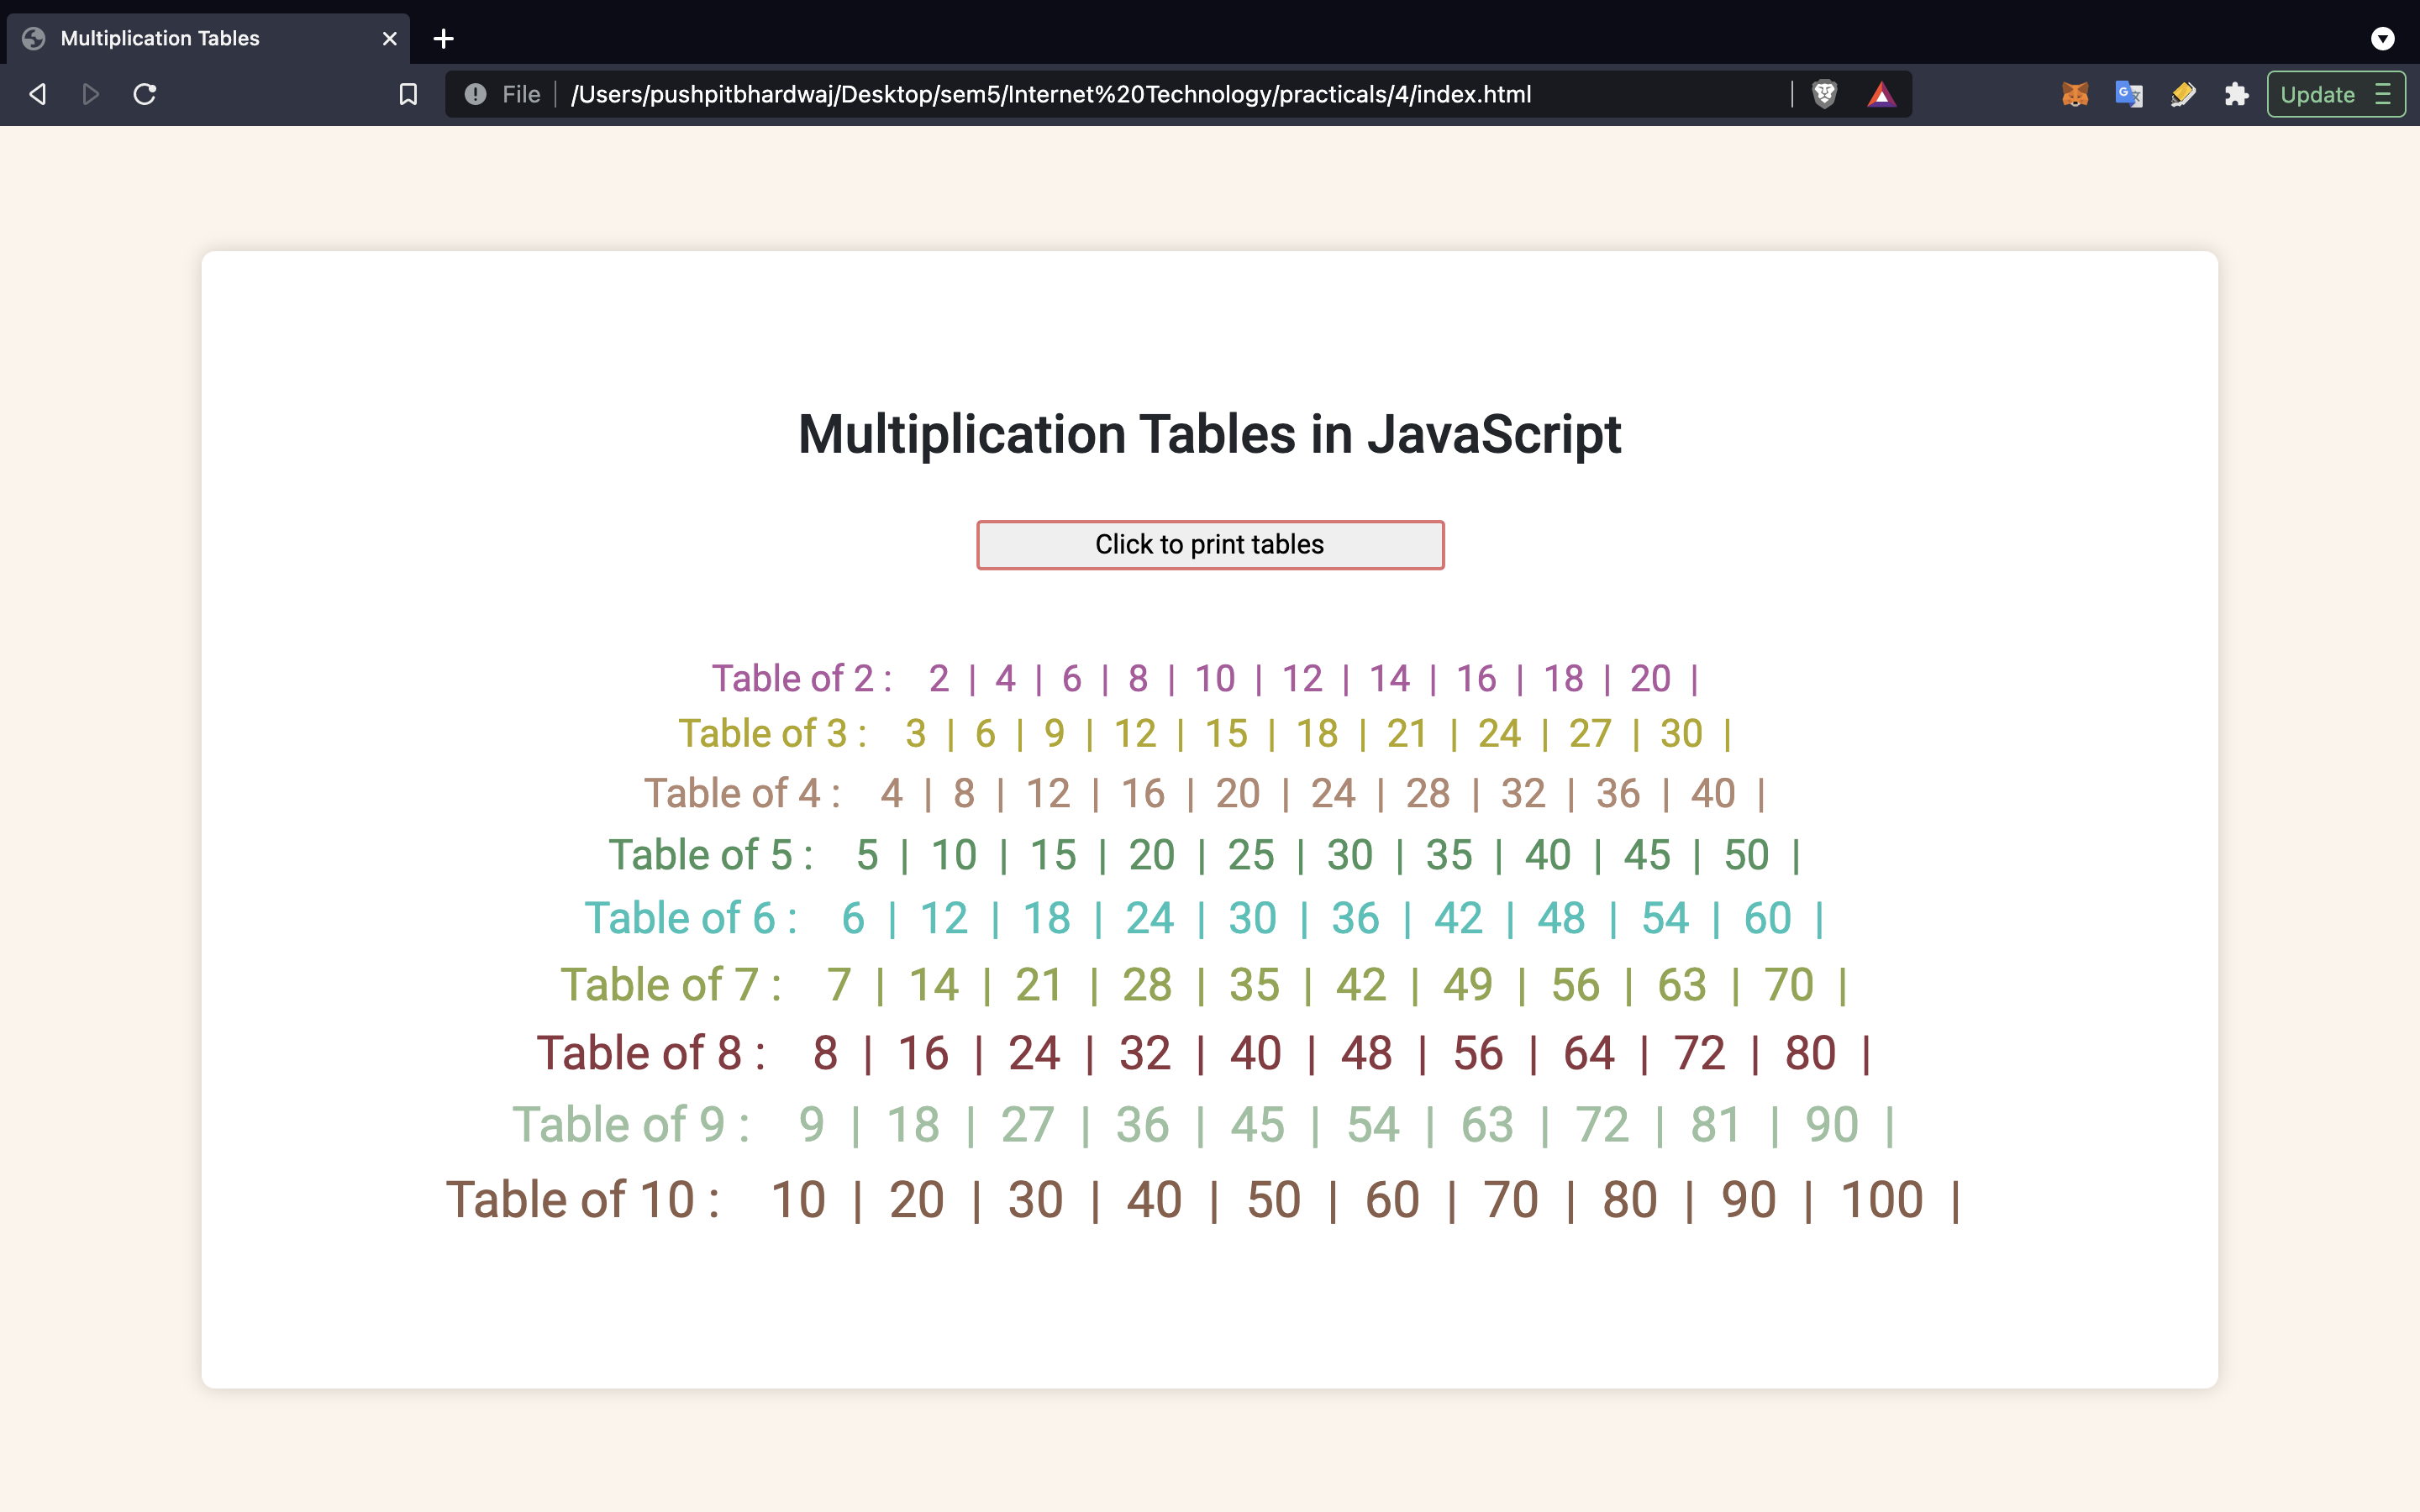Click the address bar URL path

pos(1050,94)
